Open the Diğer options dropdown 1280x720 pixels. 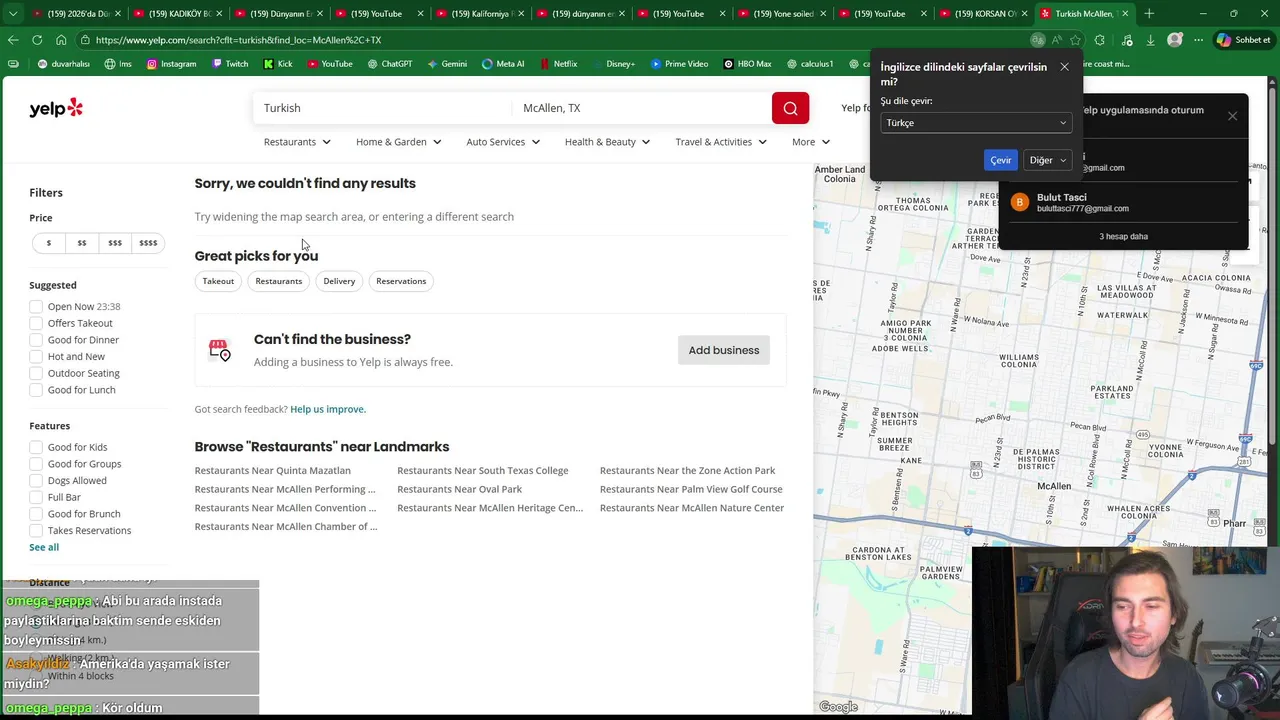pyautogui.click(x=1048, y=160)
